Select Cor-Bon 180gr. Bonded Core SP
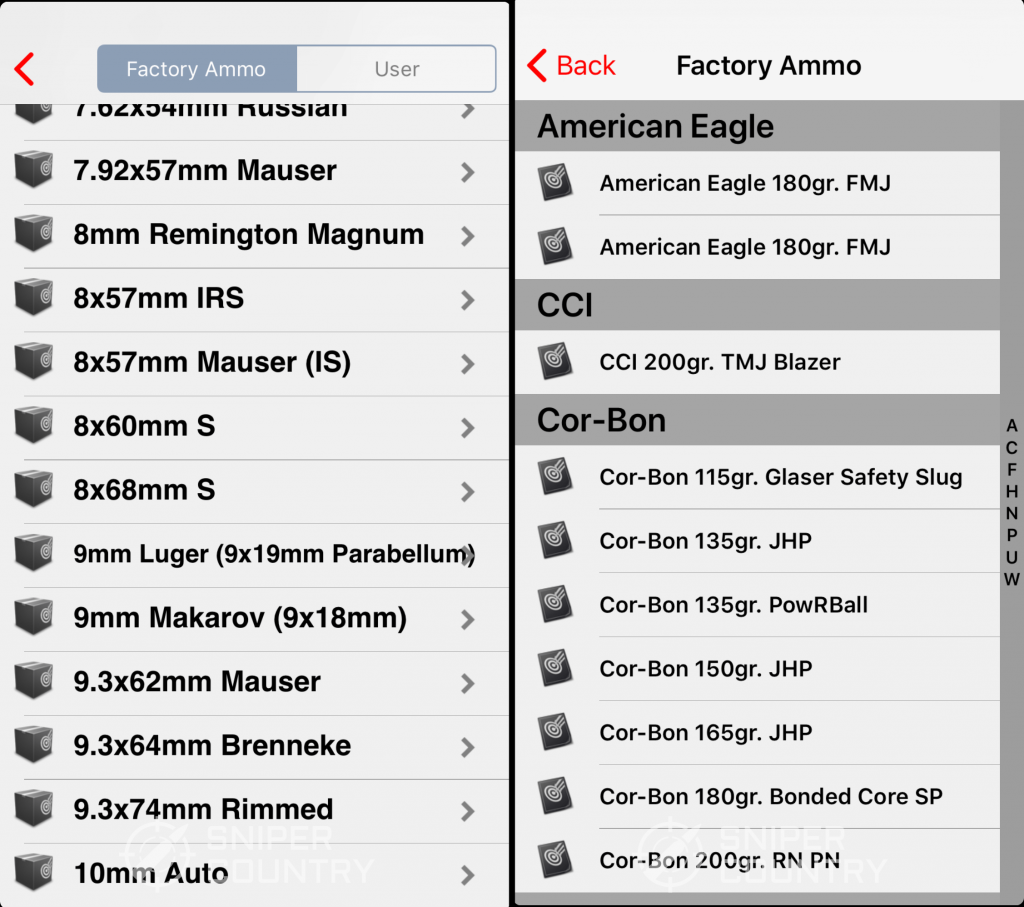The width and height of the screenshot is (1024, 907). pos(758,797)
